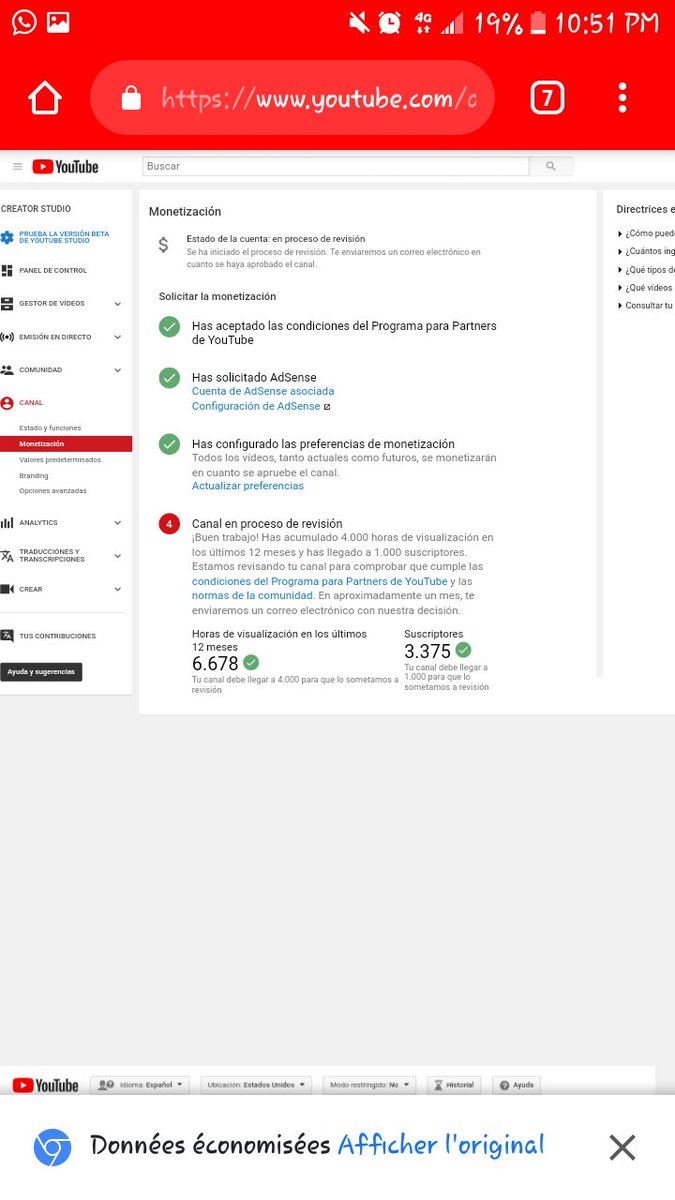Click the green check beside Has solicitado AdSense

pyautogui.click(x=170, y=378)
